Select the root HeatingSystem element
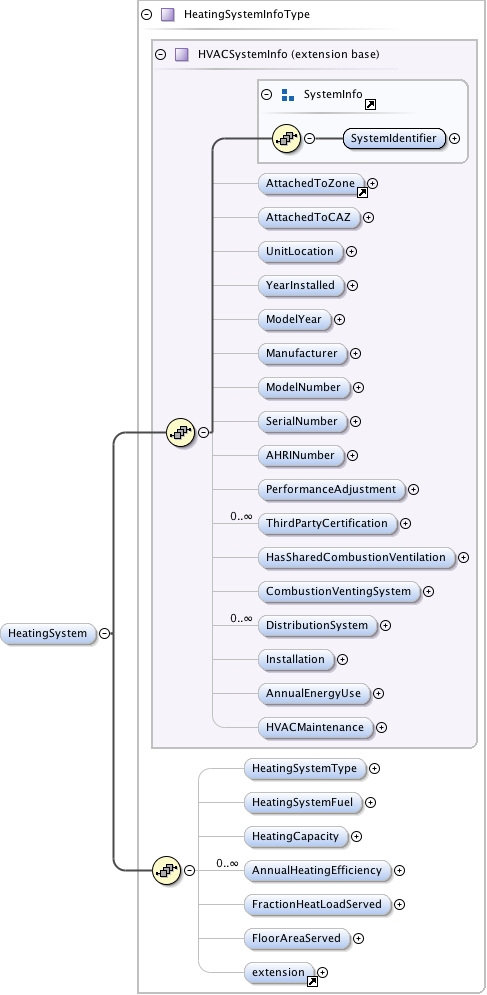Image resolution: width=487 pixels, height=995 pixels. coord(48,633)
